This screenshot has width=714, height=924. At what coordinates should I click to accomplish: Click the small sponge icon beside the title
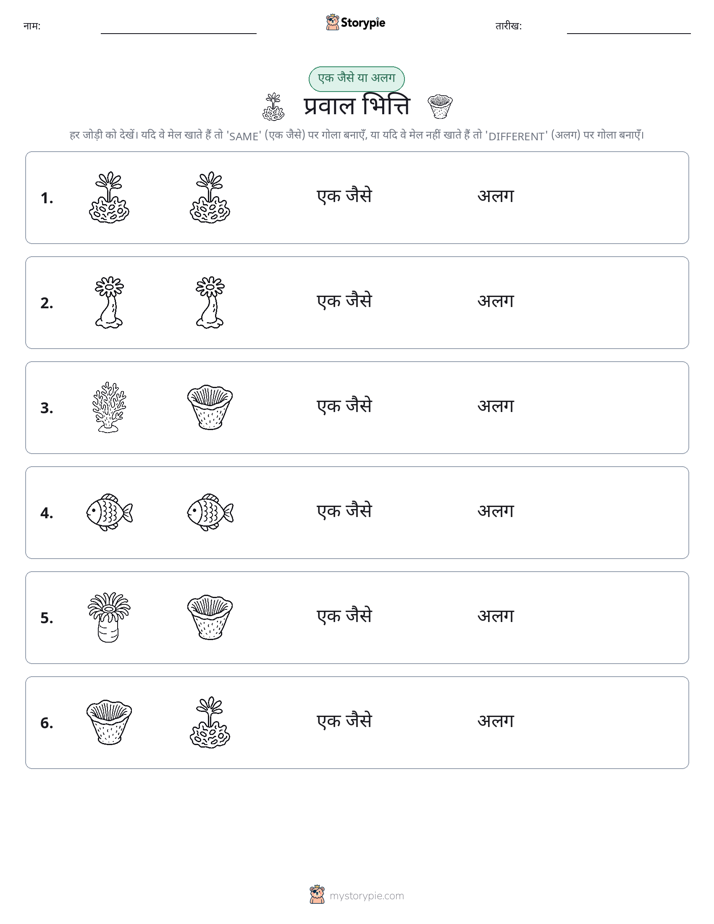(440, 107)
